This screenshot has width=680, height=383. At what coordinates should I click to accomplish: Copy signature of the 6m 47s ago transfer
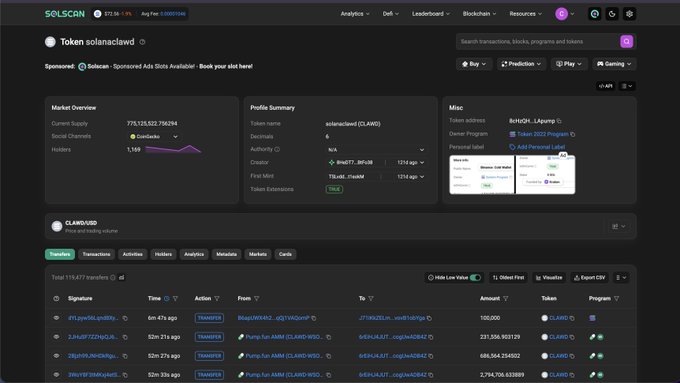[x=125, y=318]
